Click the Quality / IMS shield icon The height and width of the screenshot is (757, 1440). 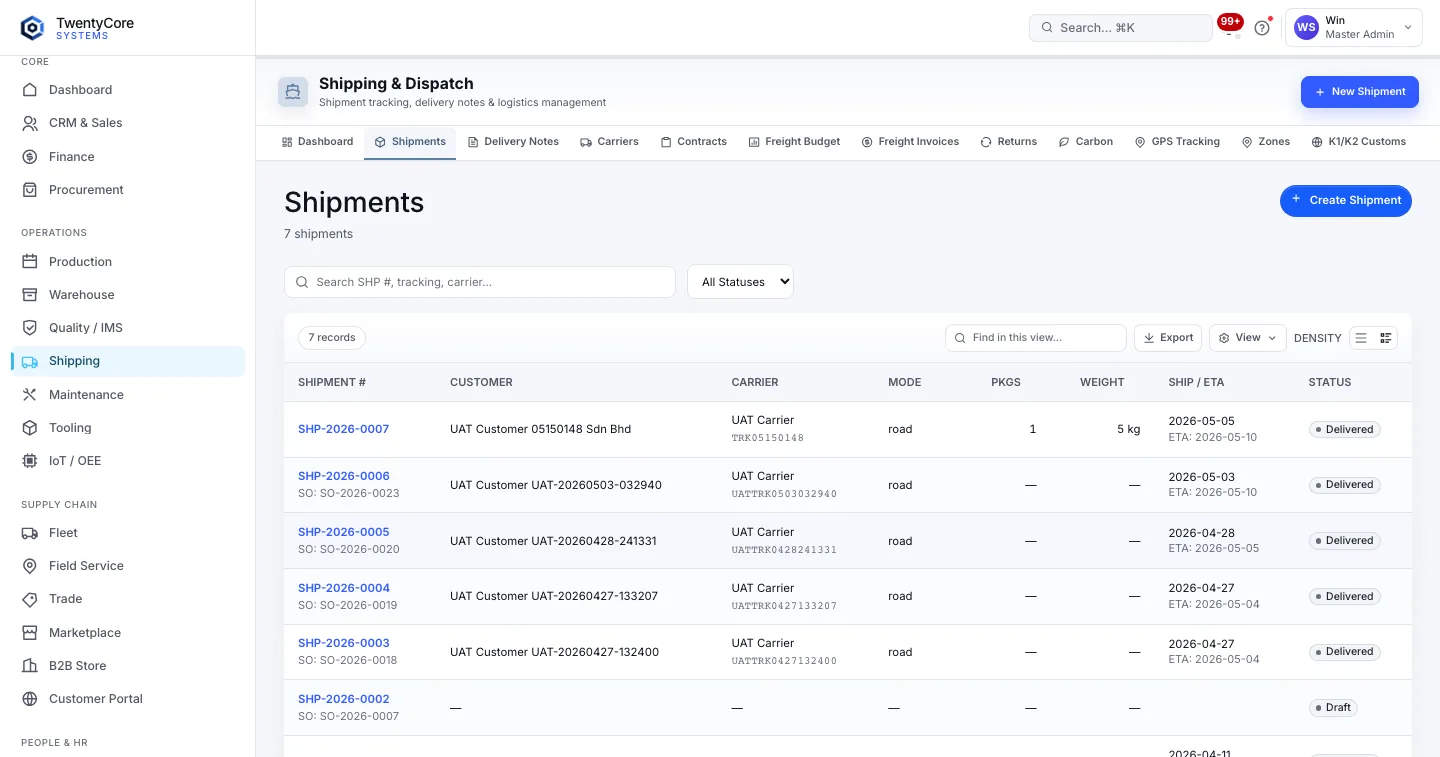30,328
